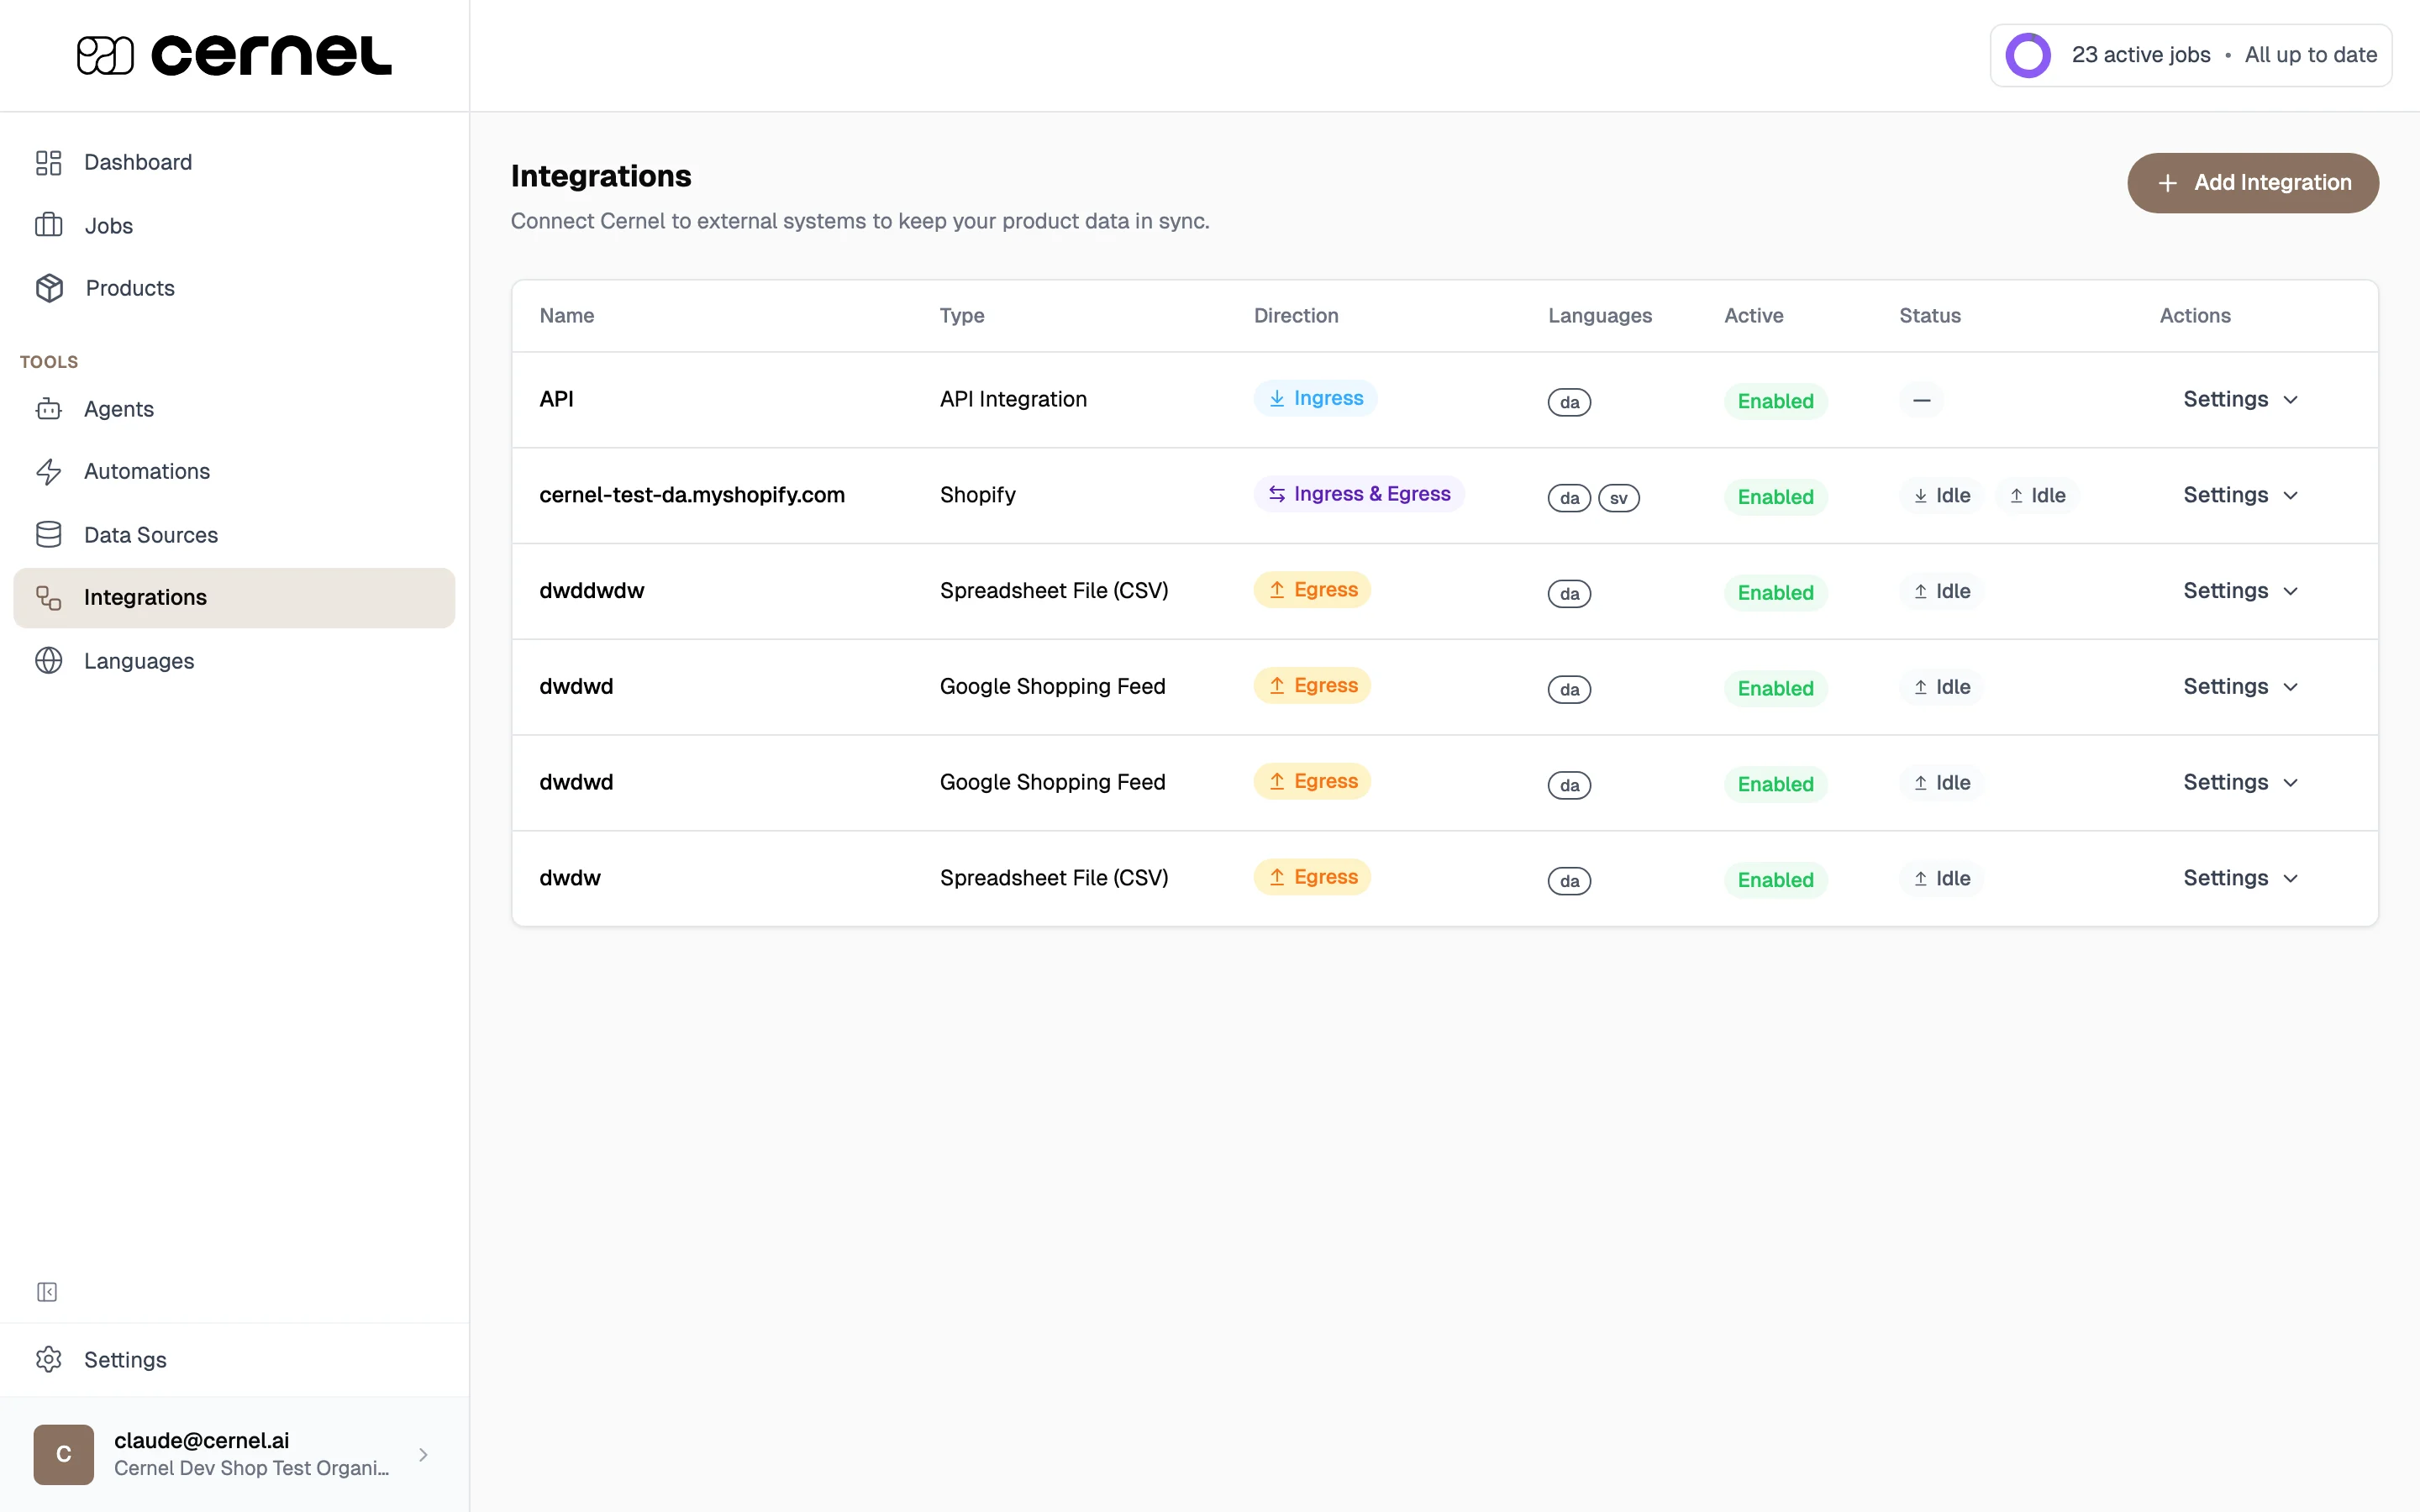The width and height of the screenshot is (2420, 1512).
Task: Click claude@cernel.ai account name
Action: pyautogui.click(x=201, y=1440)
